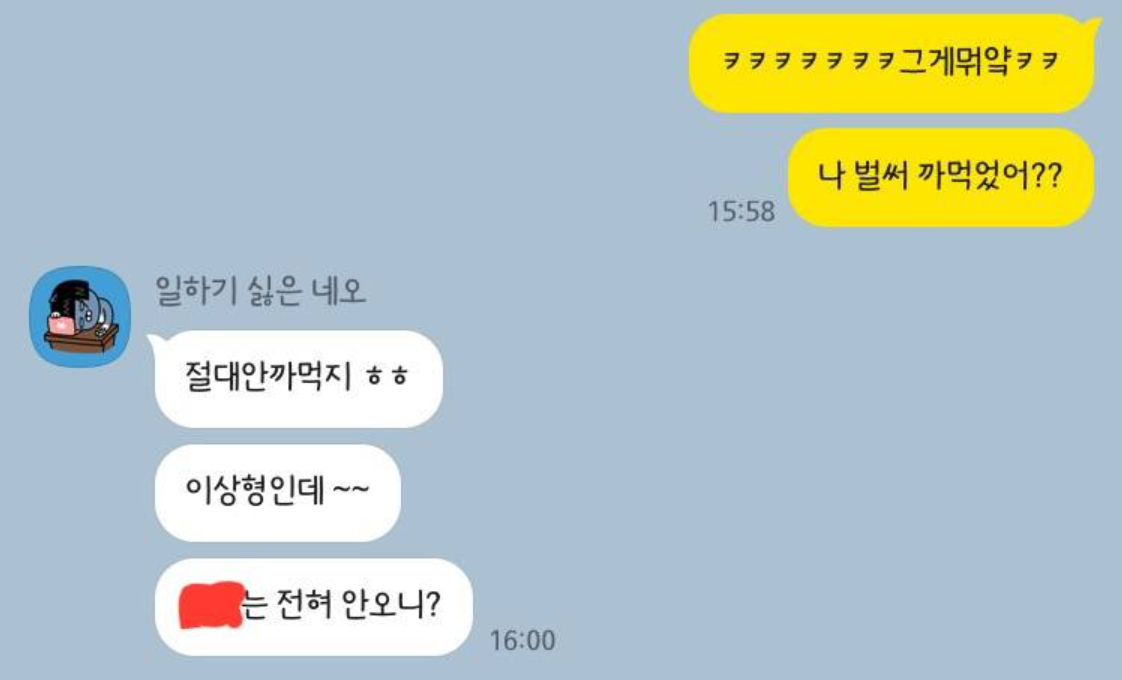Screen dimensions: 1122x680
Task: Click the pink laptop in the avatar
Action: click(61, 326)
